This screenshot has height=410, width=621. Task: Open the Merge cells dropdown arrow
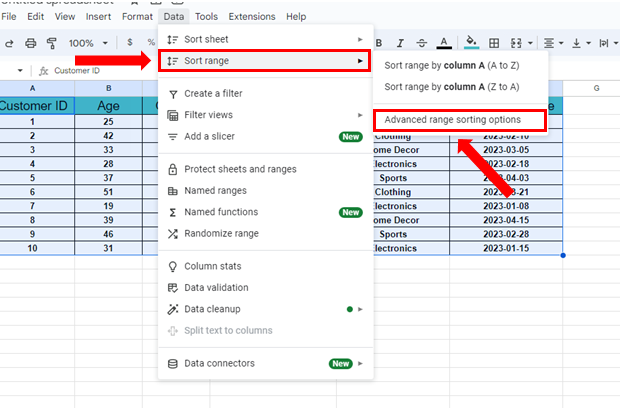[530, 43]
